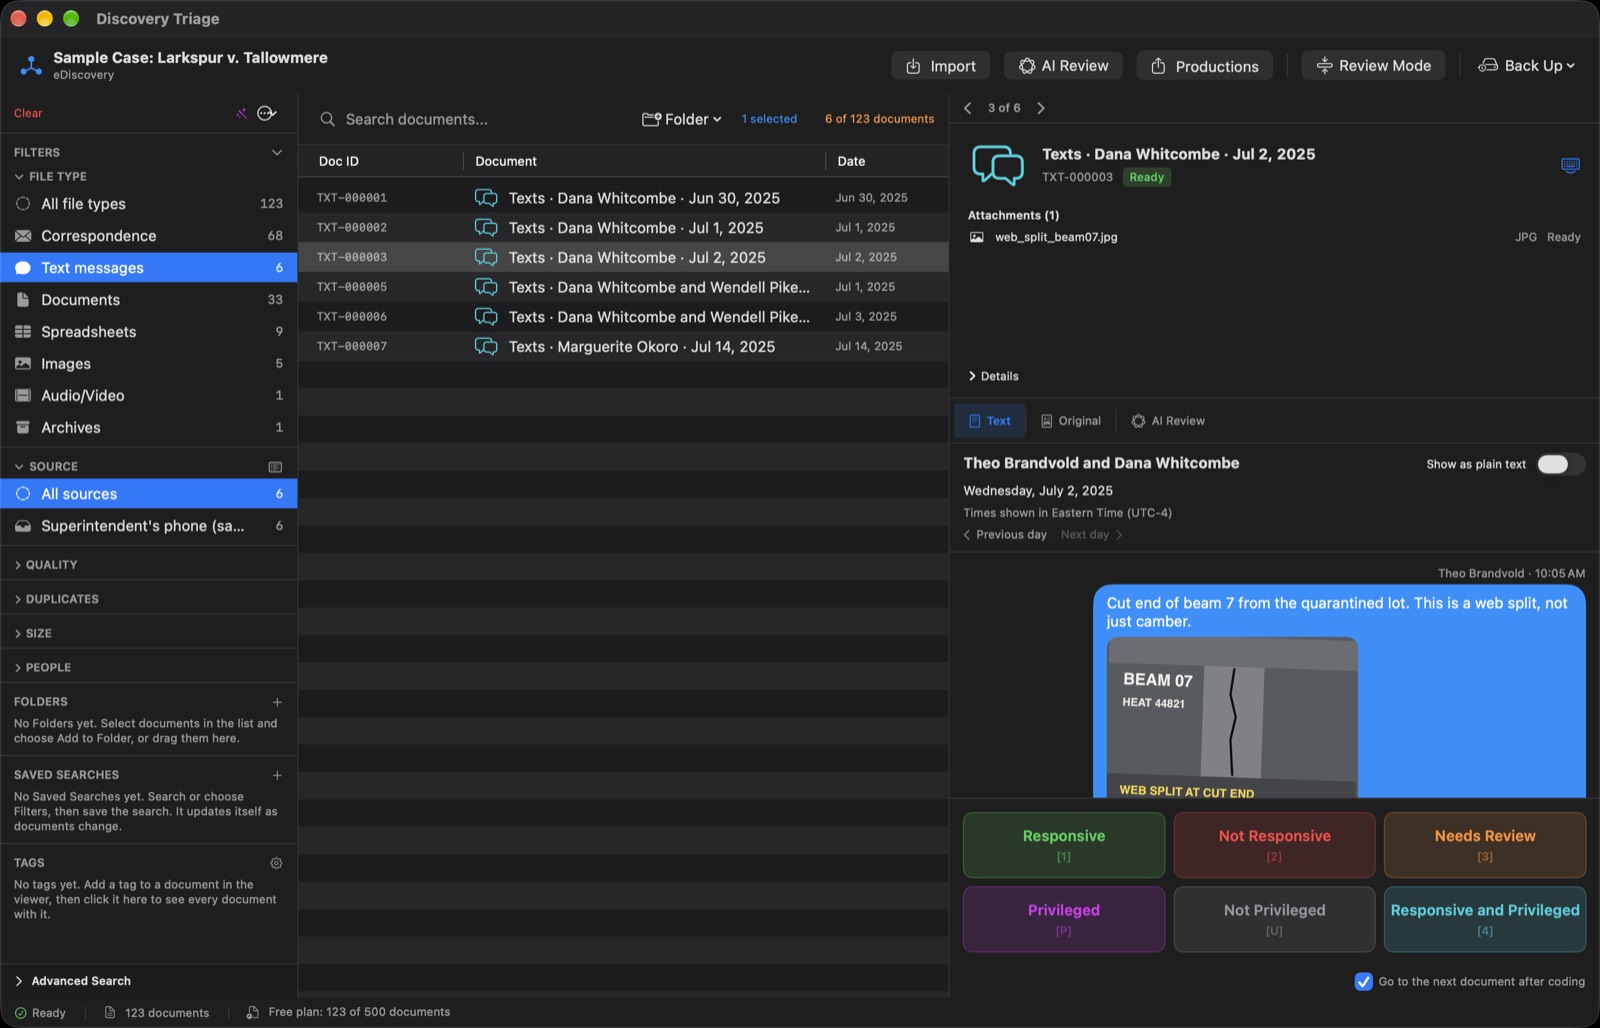Image resolution: width=1600 pixels, height=1028 pixels.
Task: Enter Review Mode
Action: 1373,66
